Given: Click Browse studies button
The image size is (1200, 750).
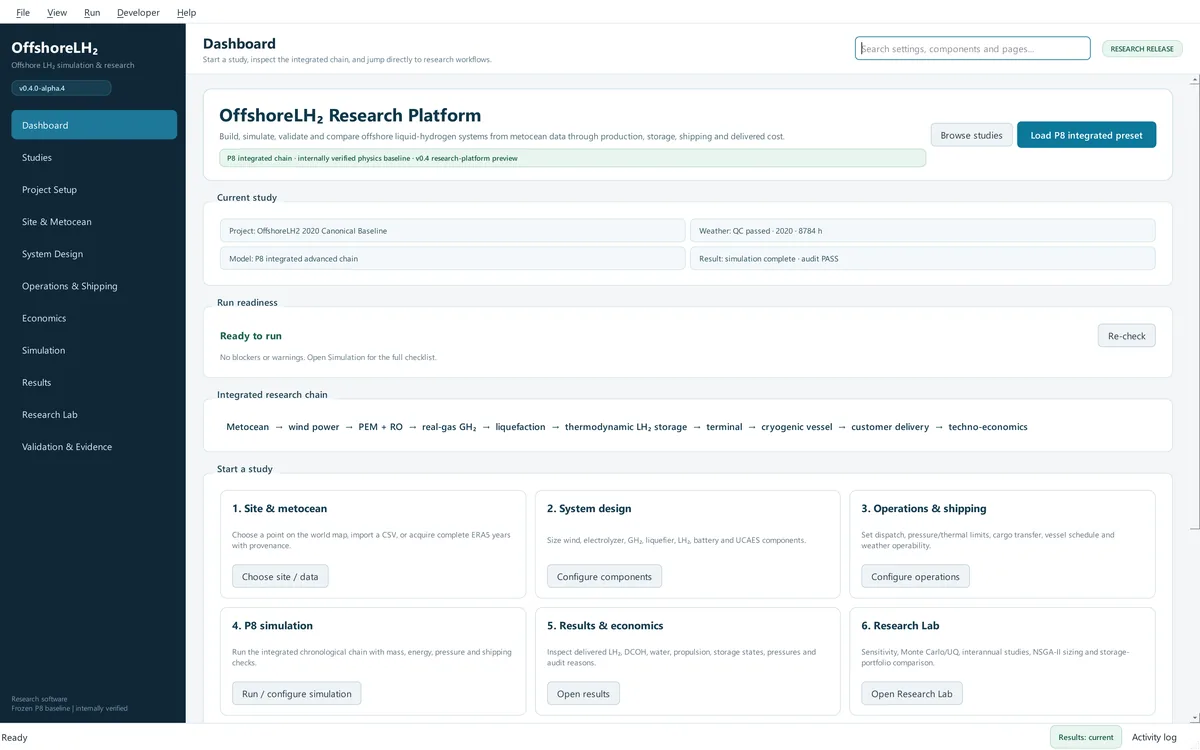Looking at the screenshot, I should pyautogui.click(x=971, y=135).
